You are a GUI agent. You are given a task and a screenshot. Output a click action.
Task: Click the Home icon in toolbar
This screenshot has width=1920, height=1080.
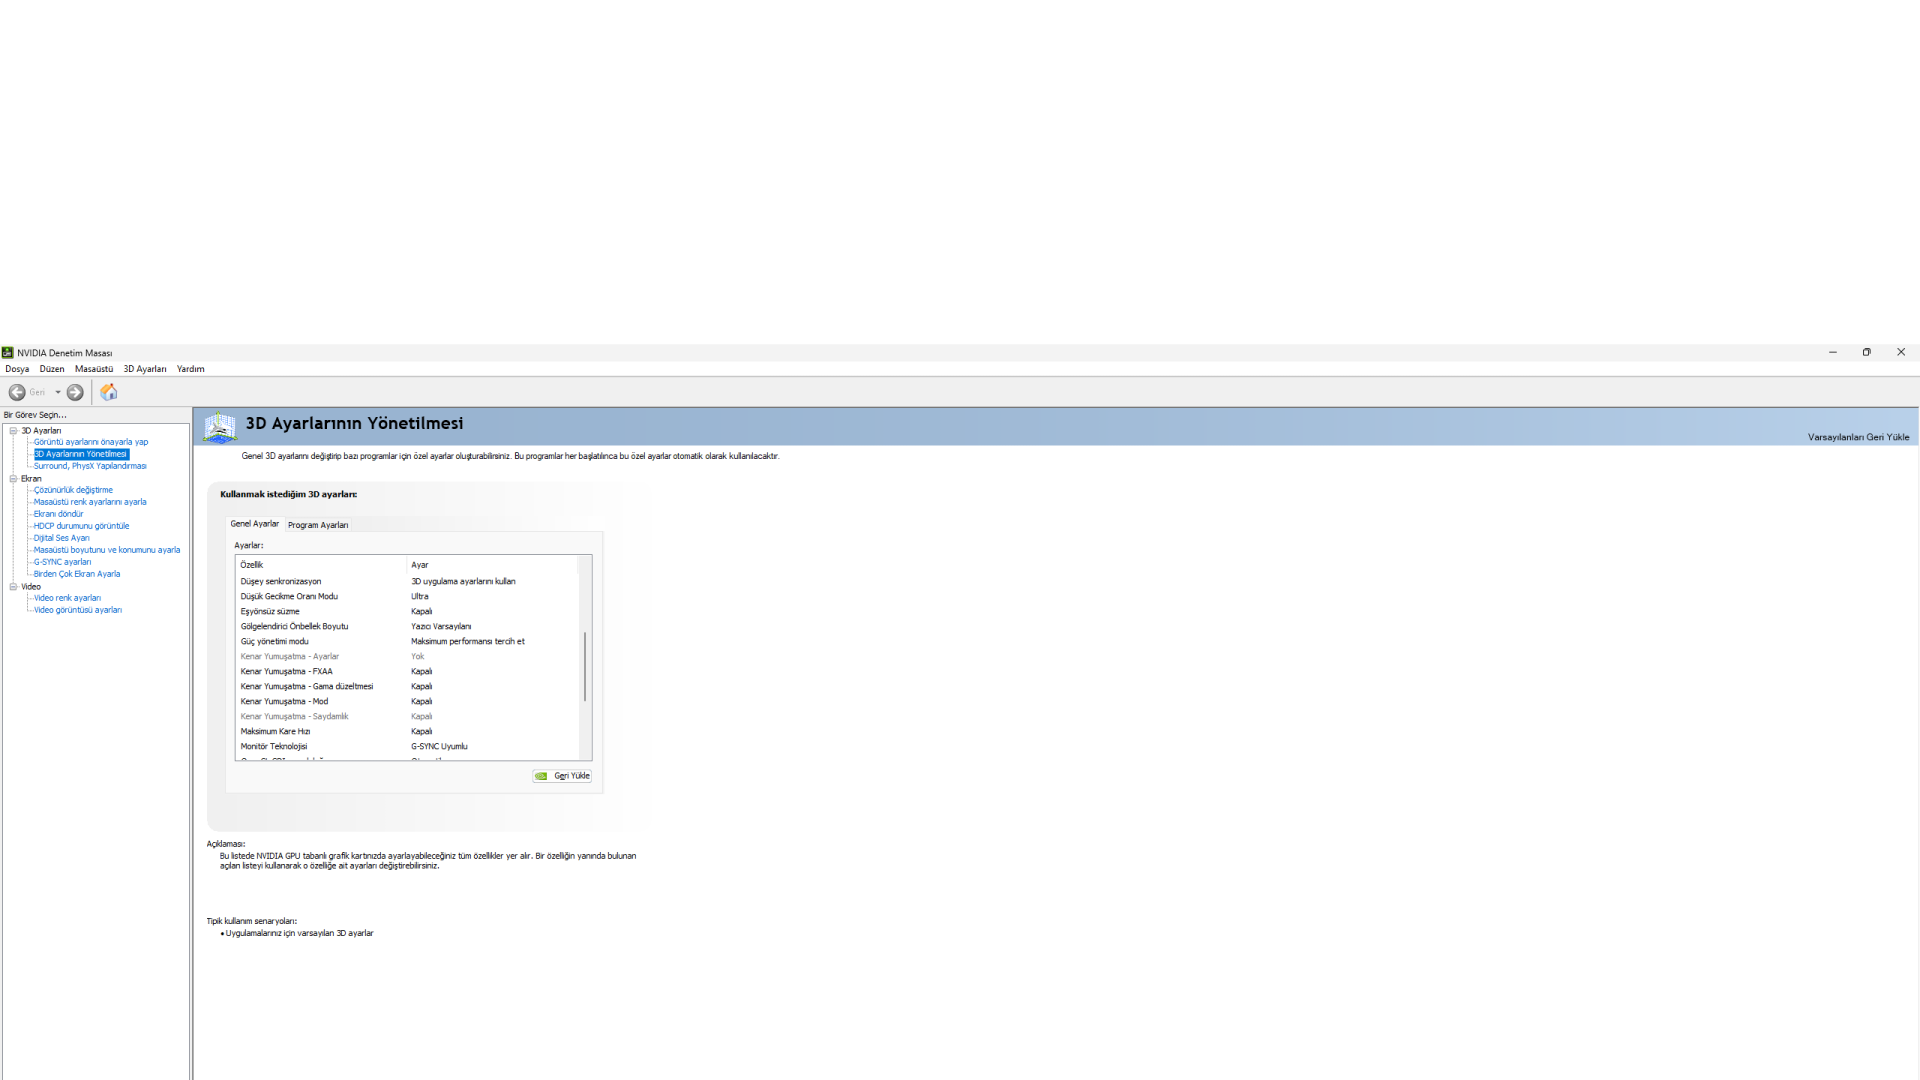(109, 392)
